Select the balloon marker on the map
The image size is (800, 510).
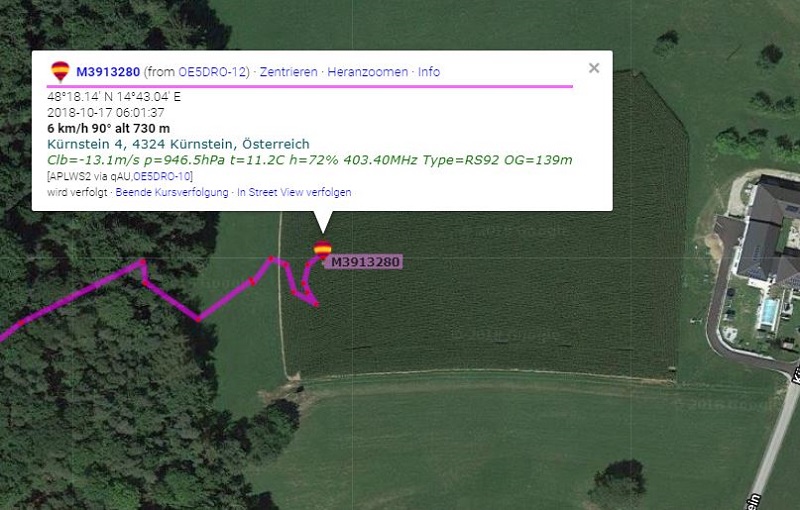pos(322,250)
